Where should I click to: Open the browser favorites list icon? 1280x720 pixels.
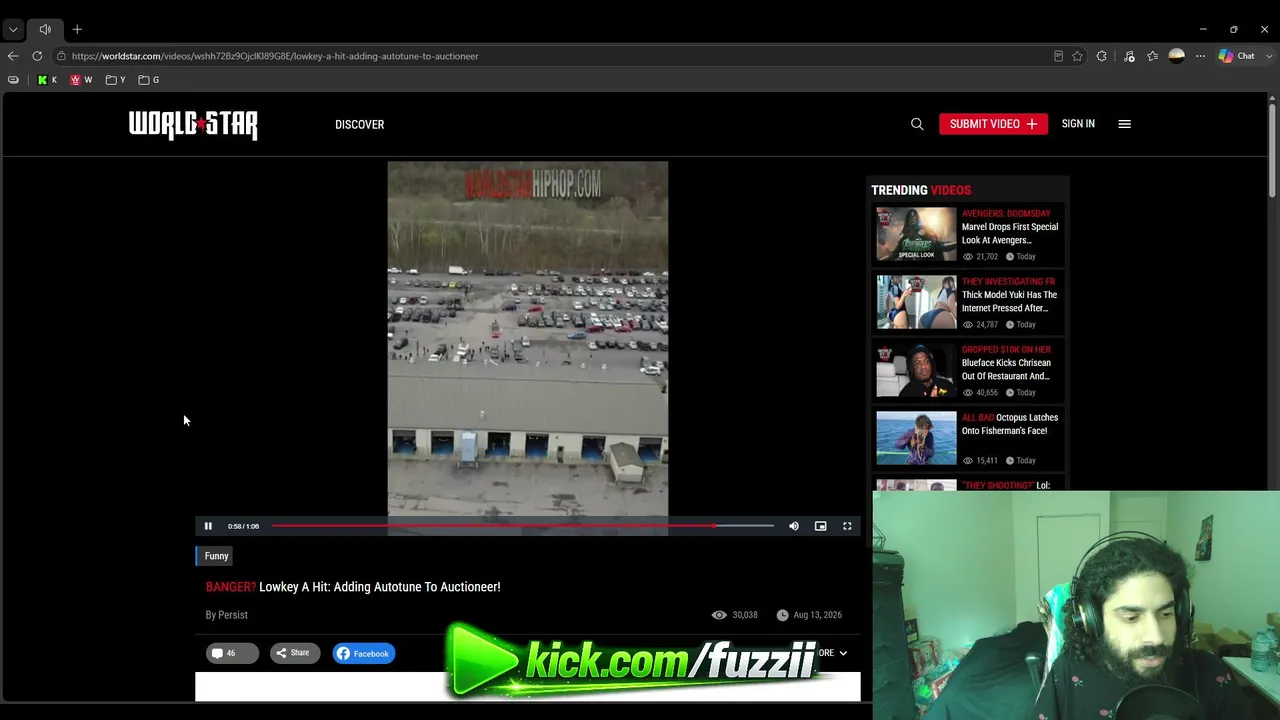click(1152, 56)
